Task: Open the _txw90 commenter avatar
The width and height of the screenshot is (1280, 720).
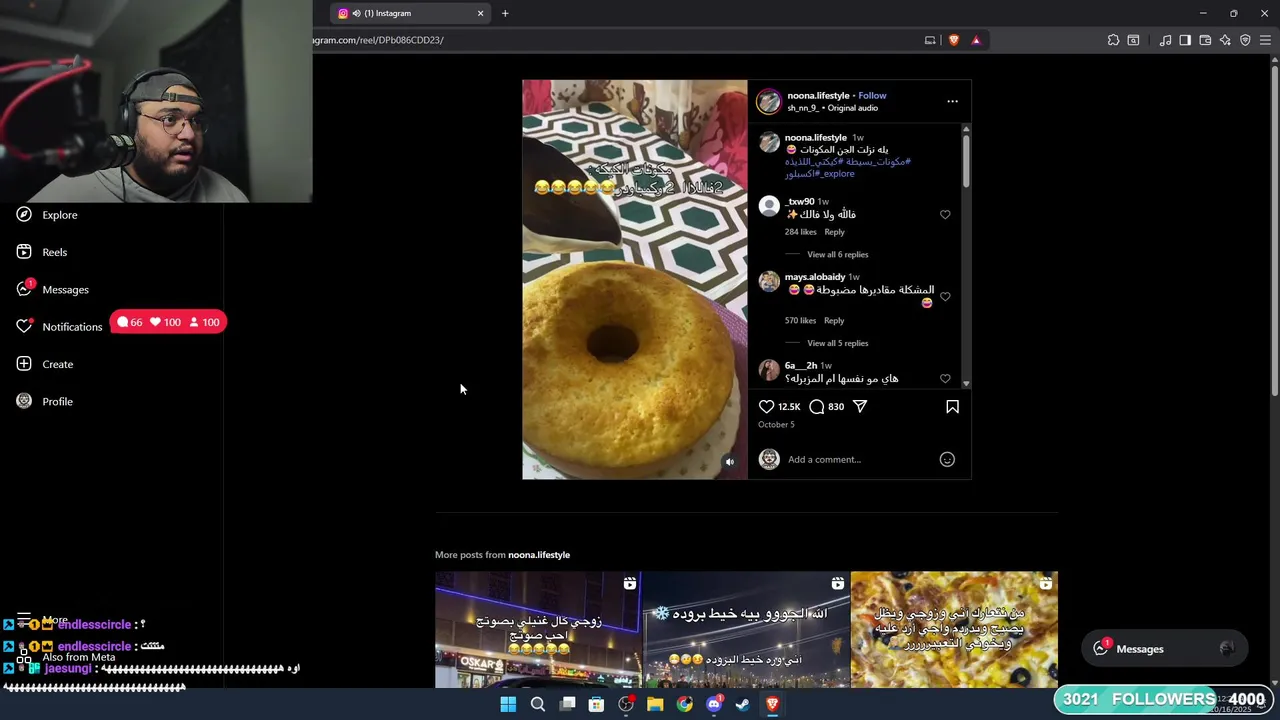Action: click(x=768, y=206)
